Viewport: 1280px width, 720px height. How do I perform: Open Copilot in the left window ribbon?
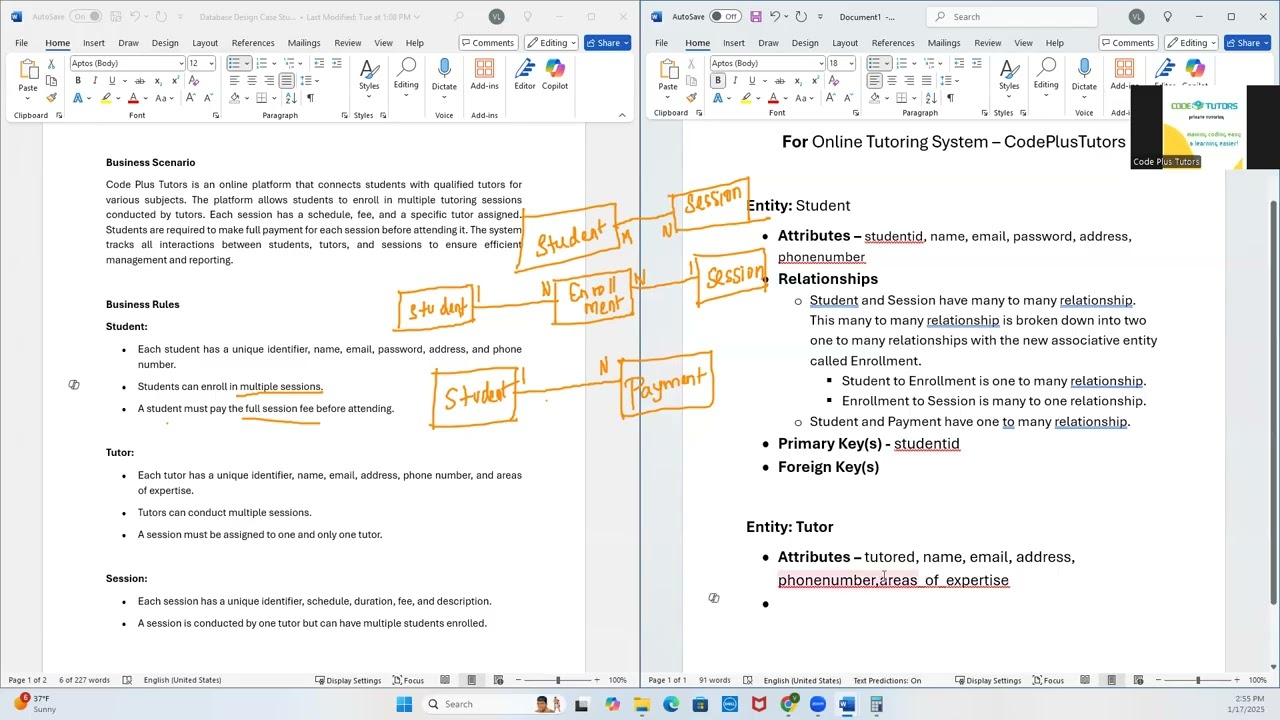(x=555, y=75)
